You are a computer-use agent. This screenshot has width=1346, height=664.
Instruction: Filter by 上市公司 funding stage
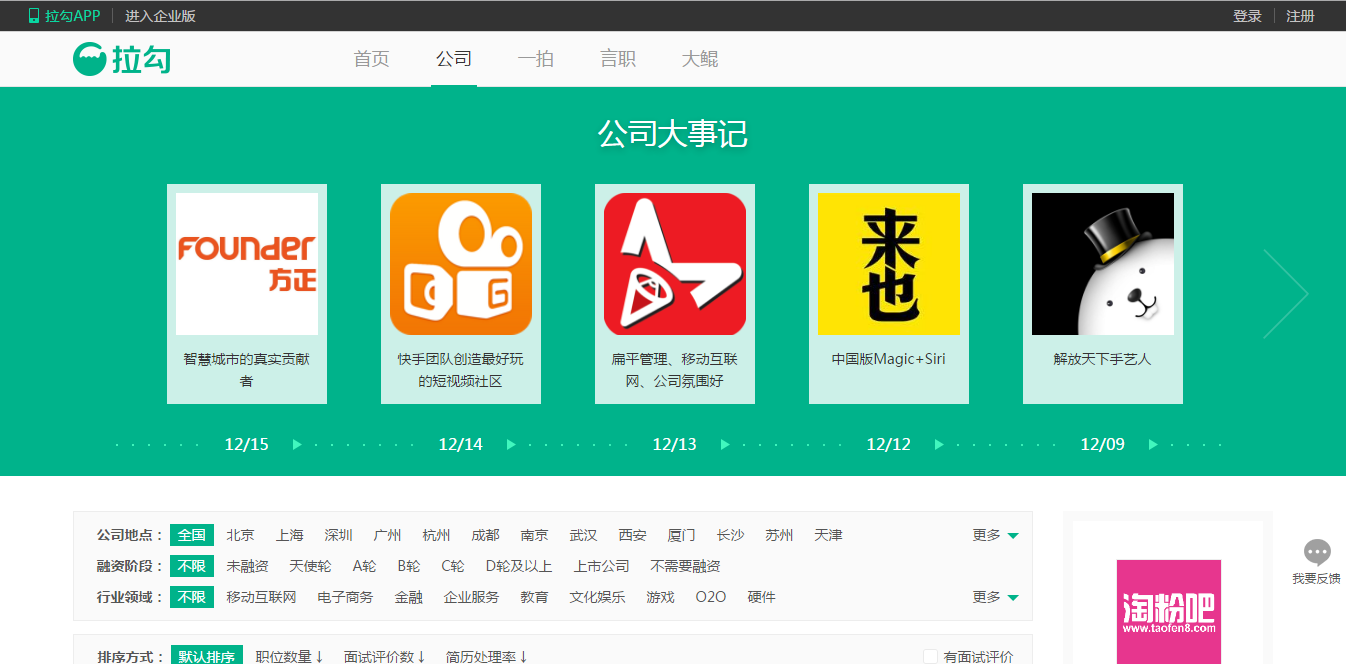click(602, 566)
